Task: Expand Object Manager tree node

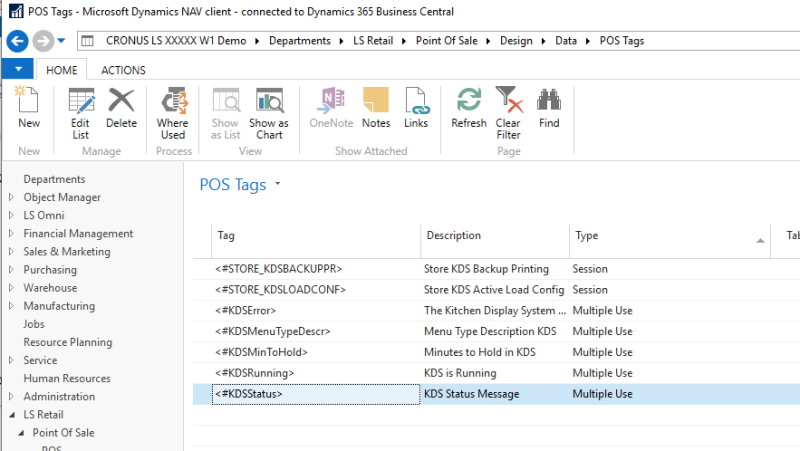Action: (x=11, y=197)
